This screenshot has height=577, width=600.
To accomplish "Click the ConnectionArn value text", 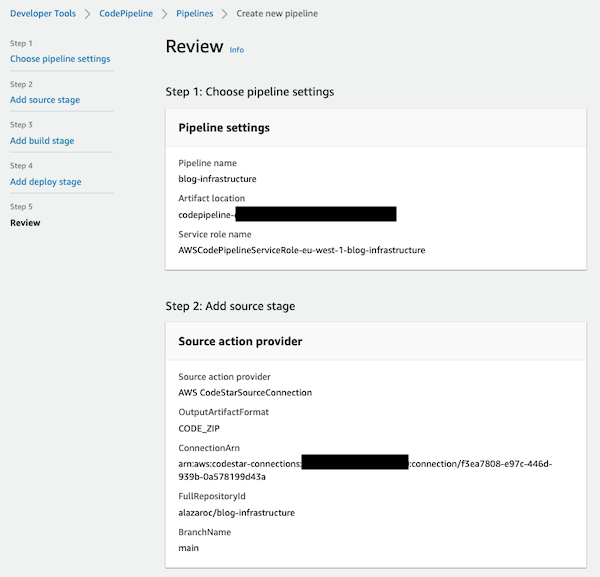I will [x=365, y=470].
